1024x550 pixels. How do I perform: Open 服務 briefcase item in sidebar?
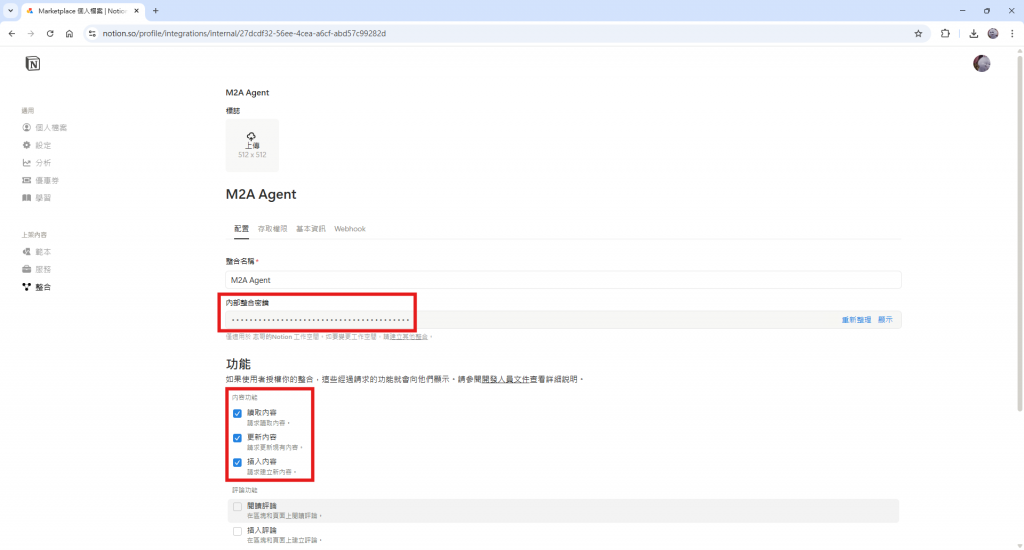coord(37,269)
